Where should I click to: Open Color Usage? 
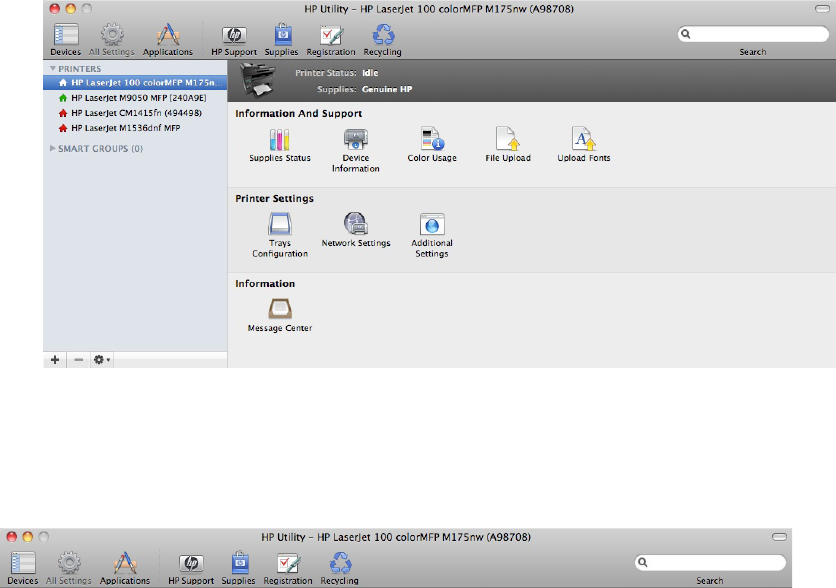click(432, 145)
